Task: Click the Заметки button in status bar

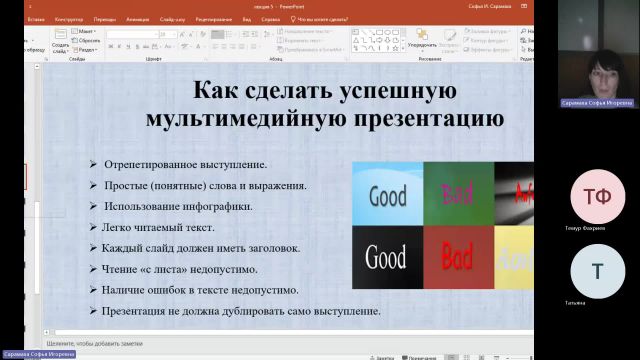Action: pos(382,358)
